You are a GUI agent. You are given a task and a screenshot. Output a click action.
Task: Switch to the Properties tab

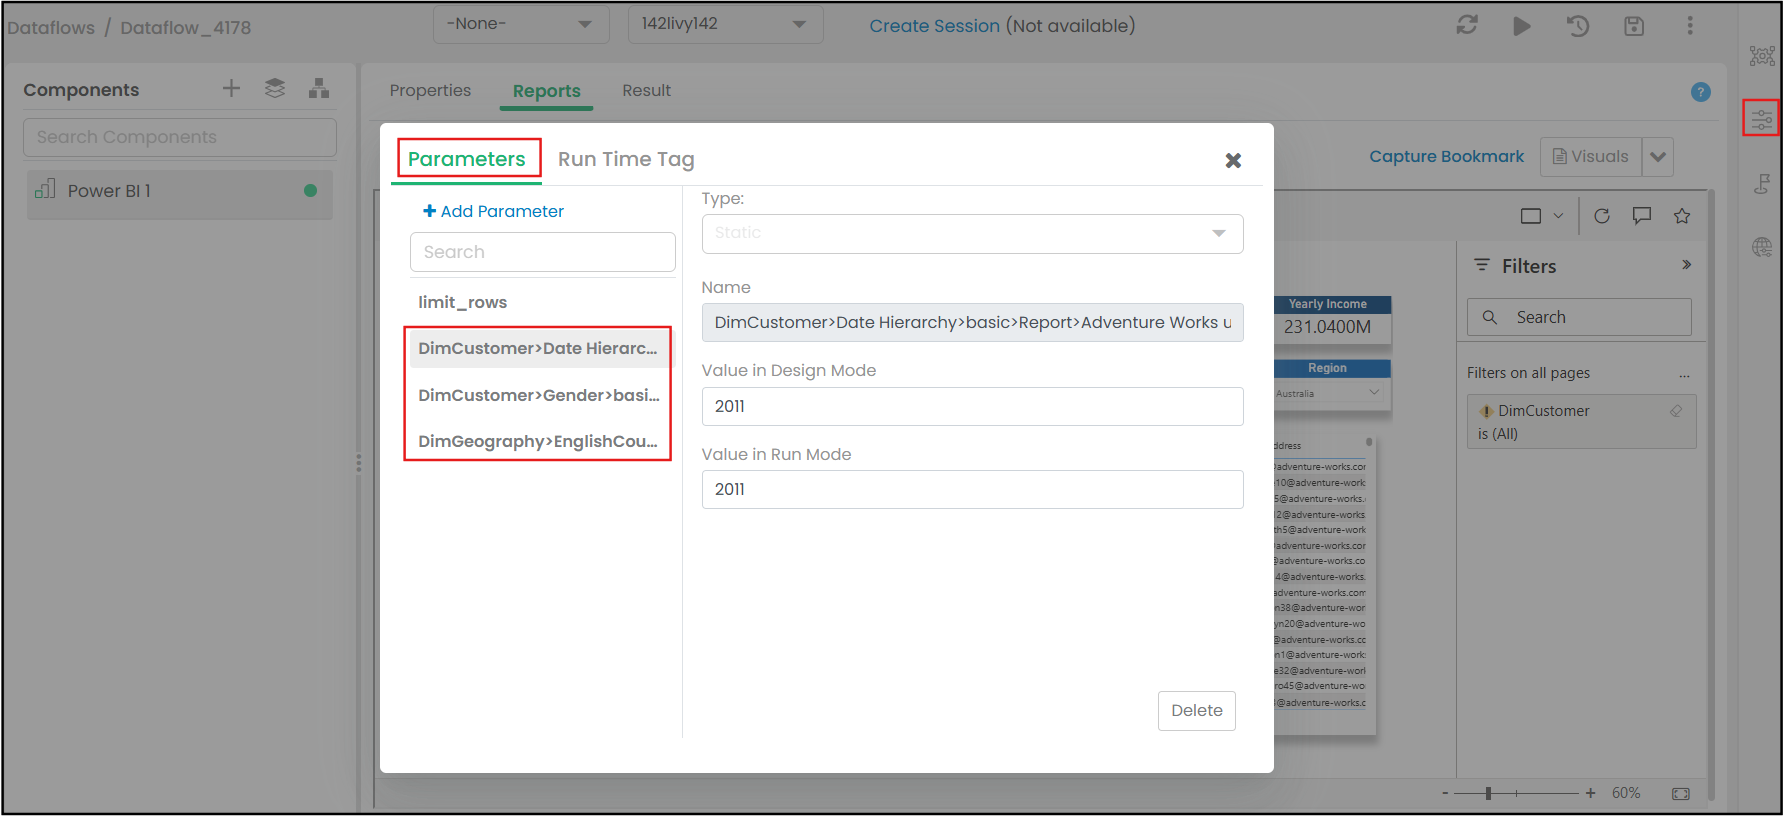point(430,91)
